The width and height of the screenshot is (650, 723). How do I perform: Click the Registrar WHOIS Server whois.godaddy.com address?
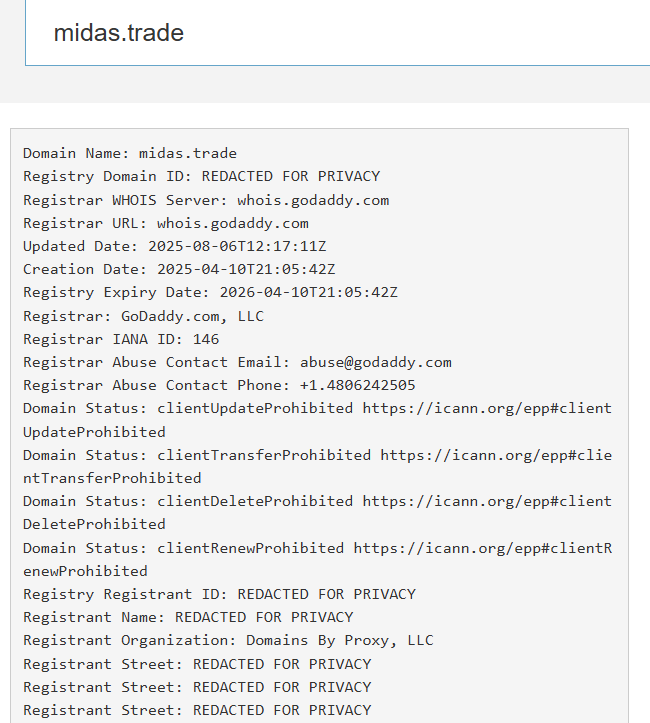313,200
